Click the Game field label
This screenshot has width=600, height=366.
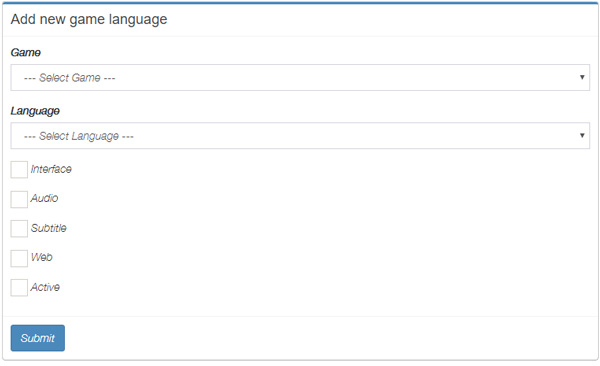(26, 52)
